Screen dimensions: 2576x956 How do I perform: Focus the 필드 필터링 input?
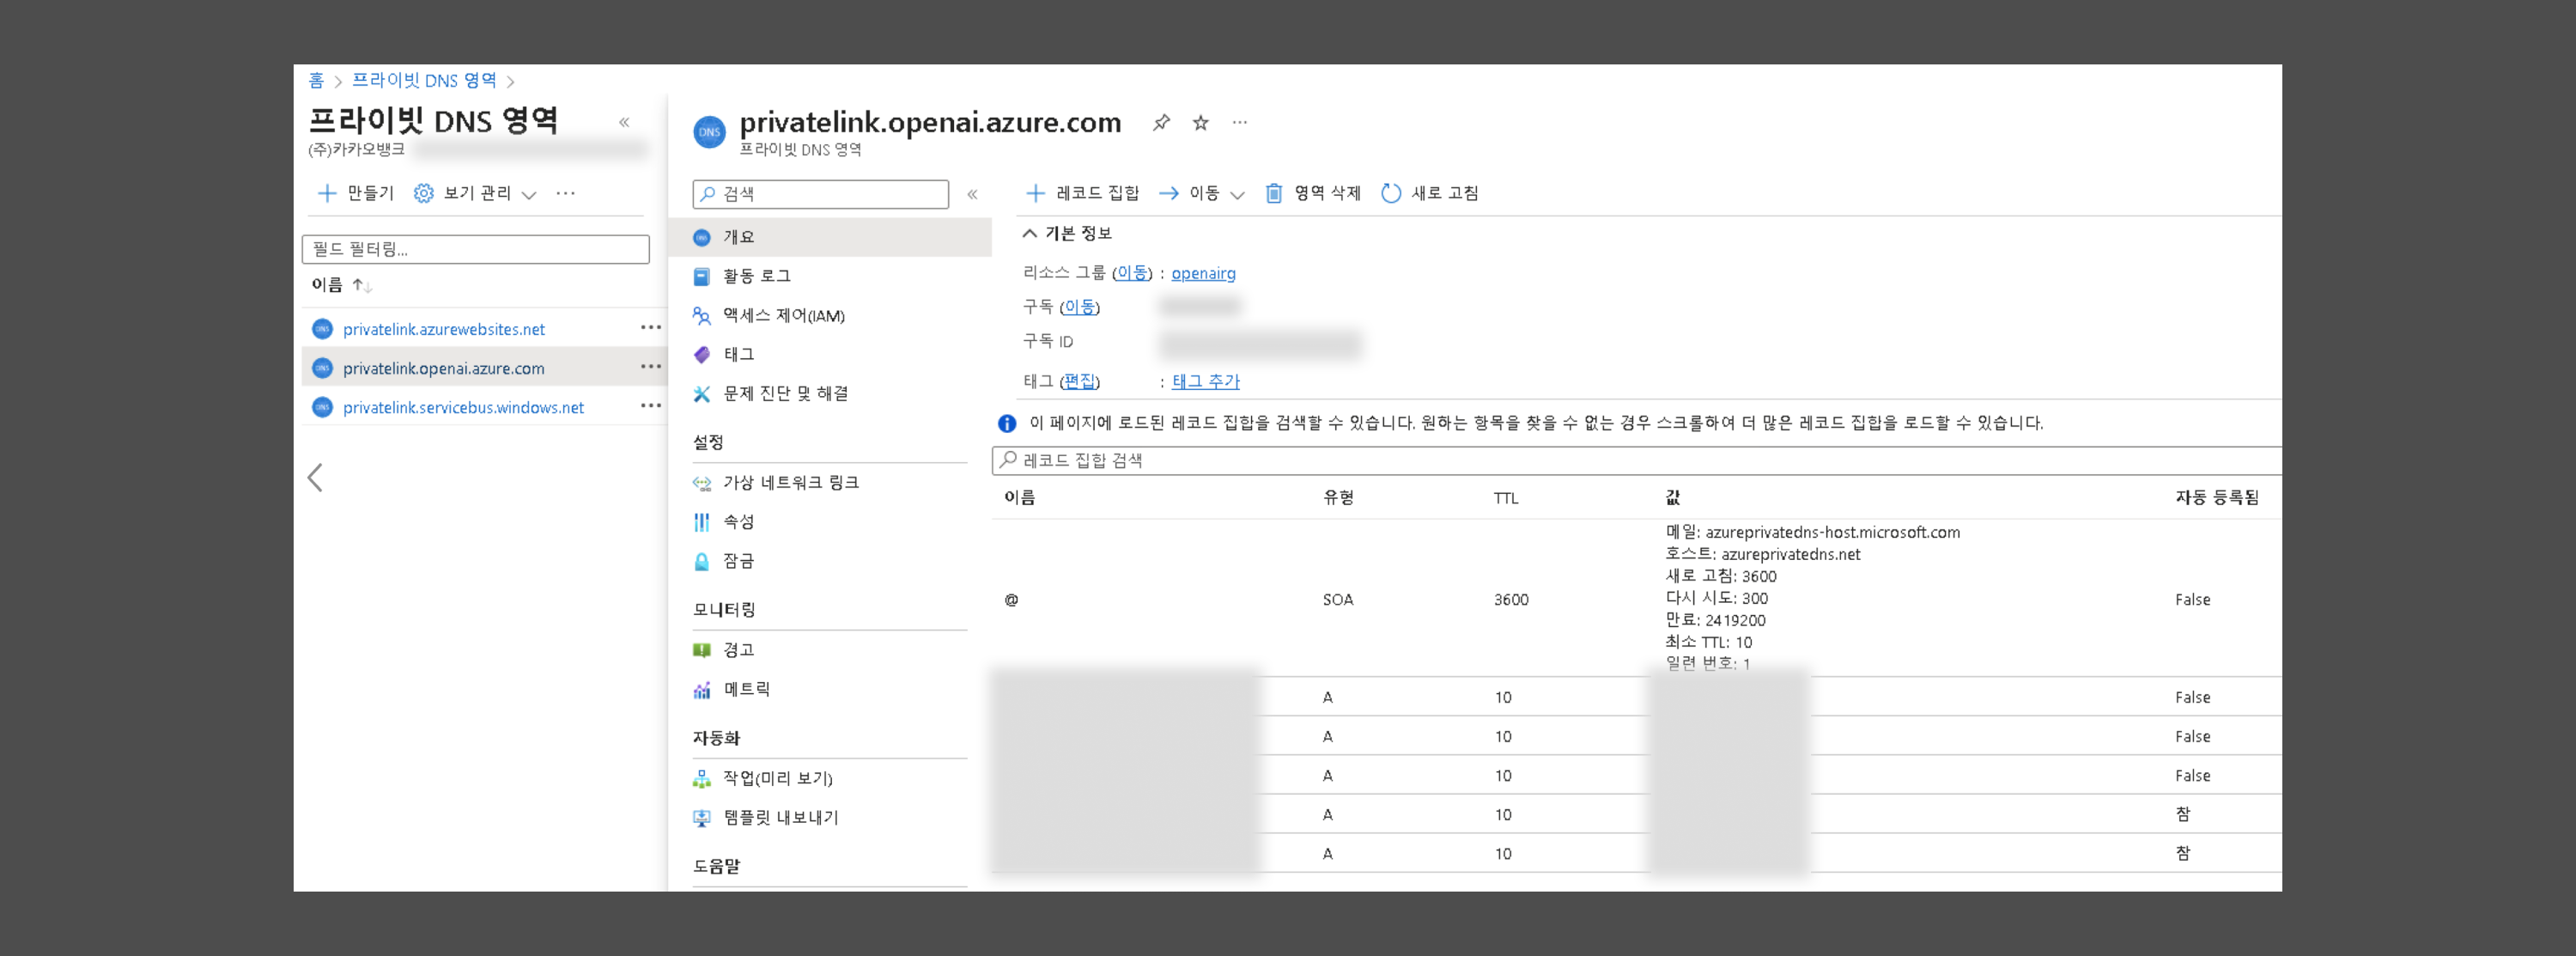(x=476, y=249)
